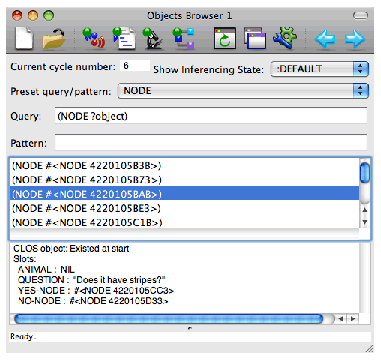This screenshot has height=362, width=381.
Task: Click the Pattern input field
Action: click(x=211, y=143)
